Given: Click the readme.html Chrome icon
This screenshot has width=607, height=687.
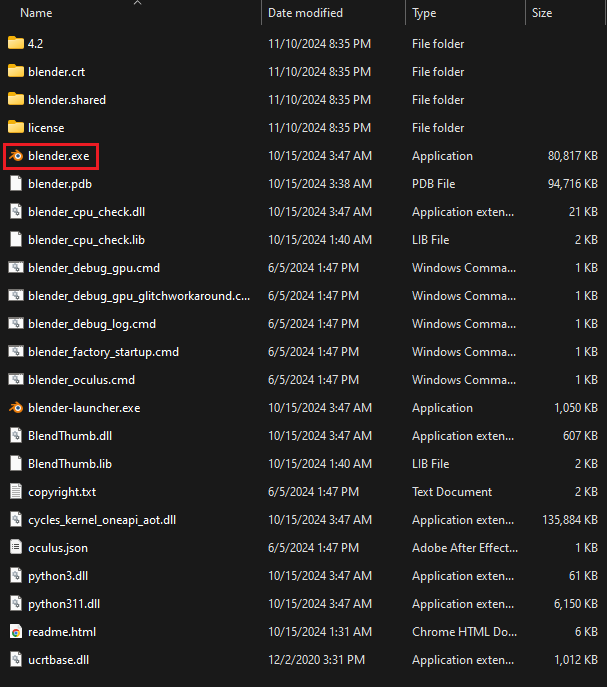Looking at the screenshot, I should click(16, 632).
